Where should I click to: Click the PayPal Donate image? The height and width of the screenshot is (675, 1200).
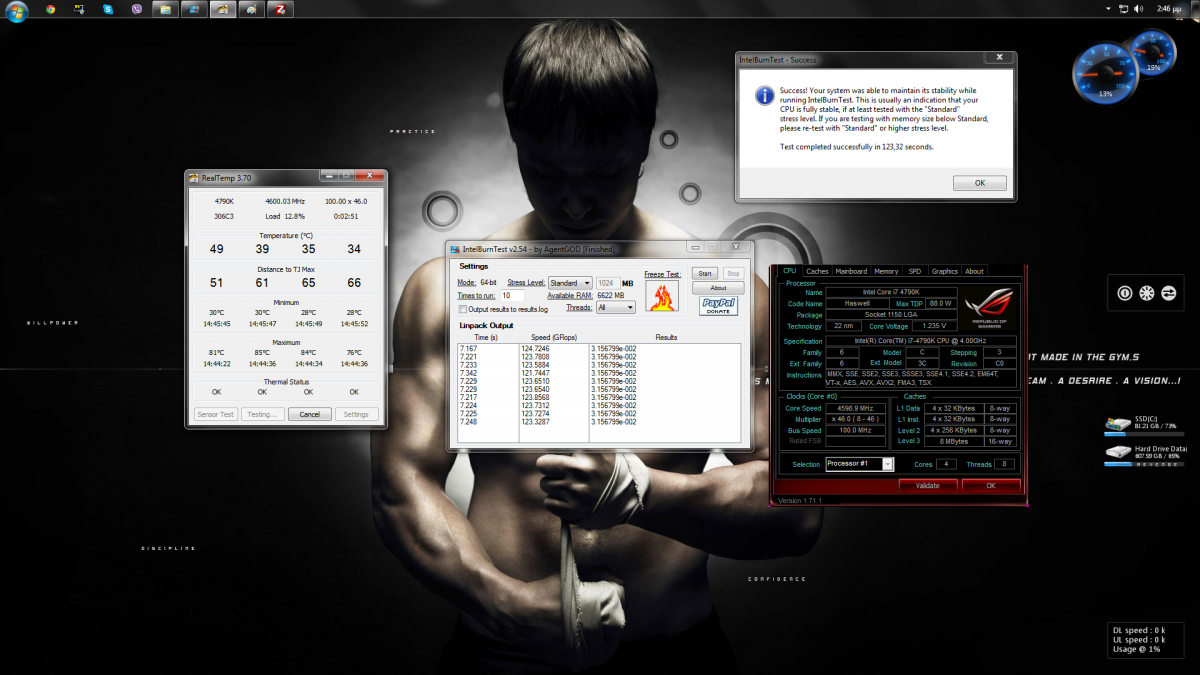(x=718, y=306)
